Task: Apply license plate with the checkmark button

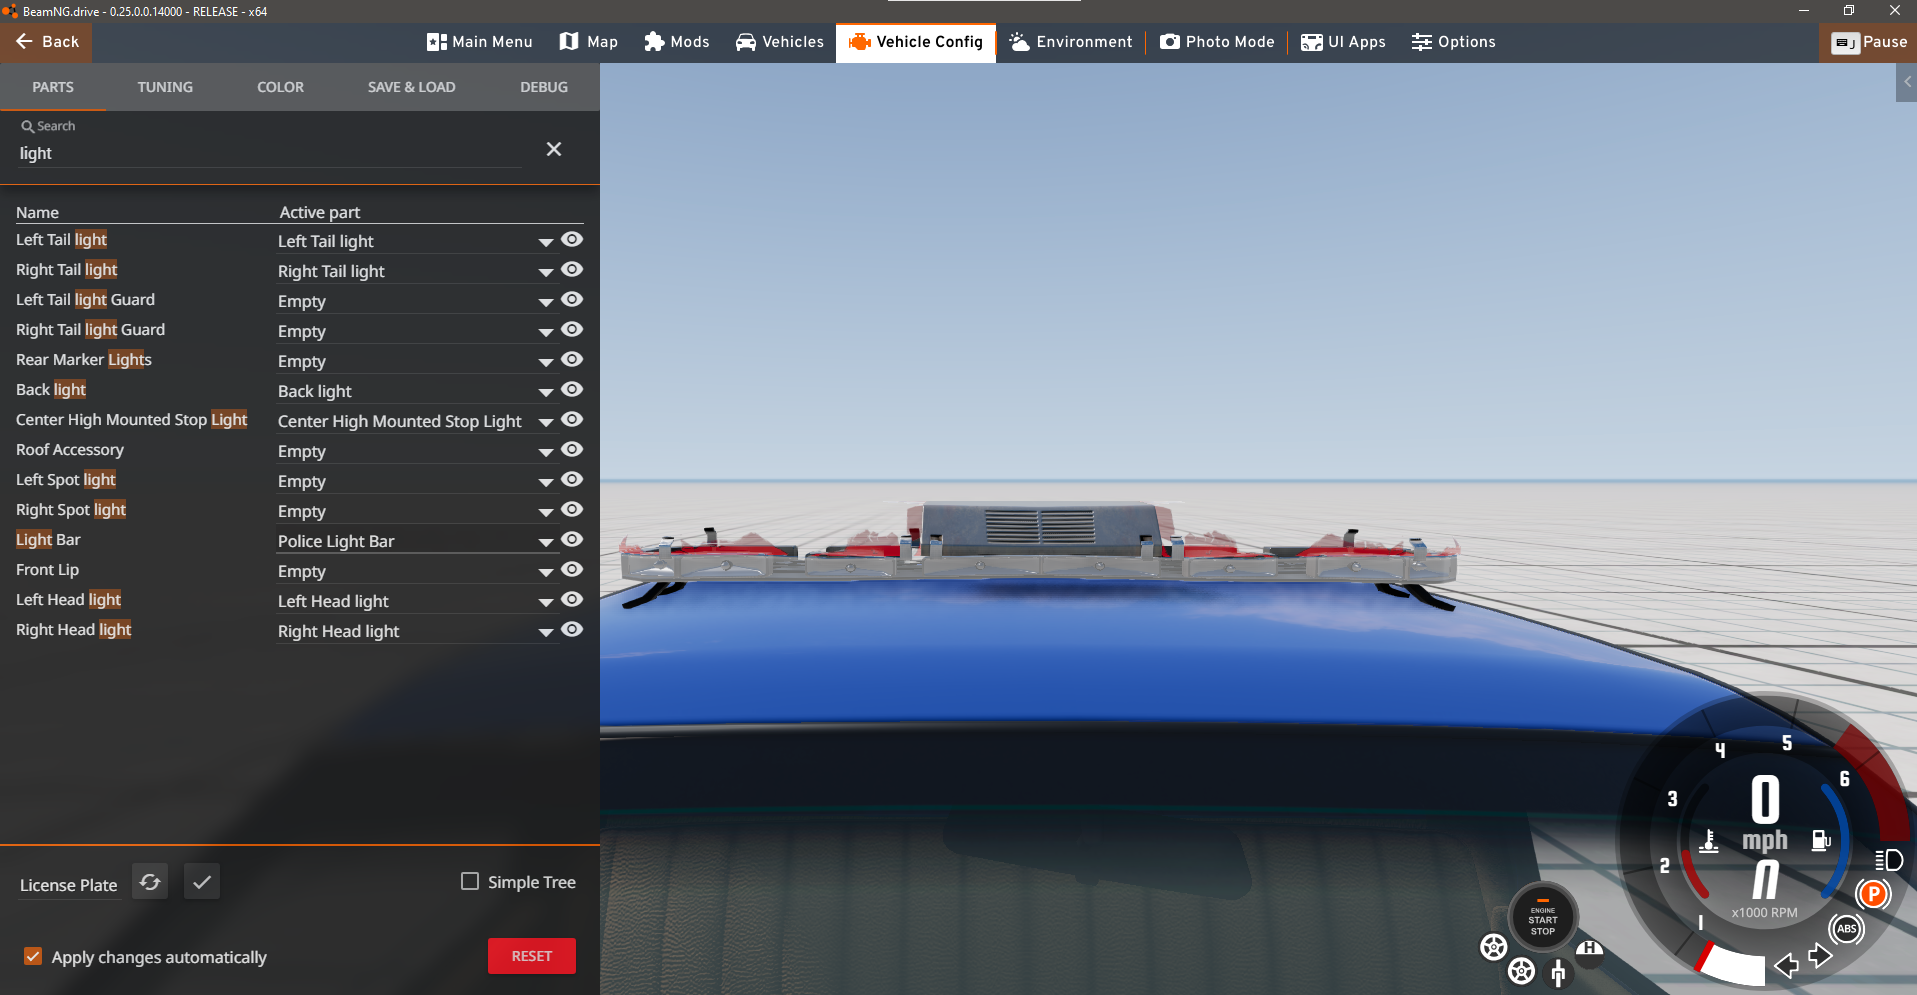Action: [x=202, y=882]
